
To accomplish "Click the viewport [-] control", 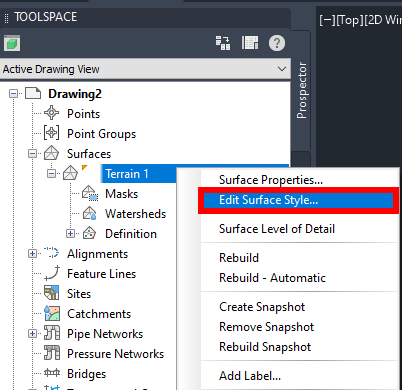I will click(x=327, y=20).
